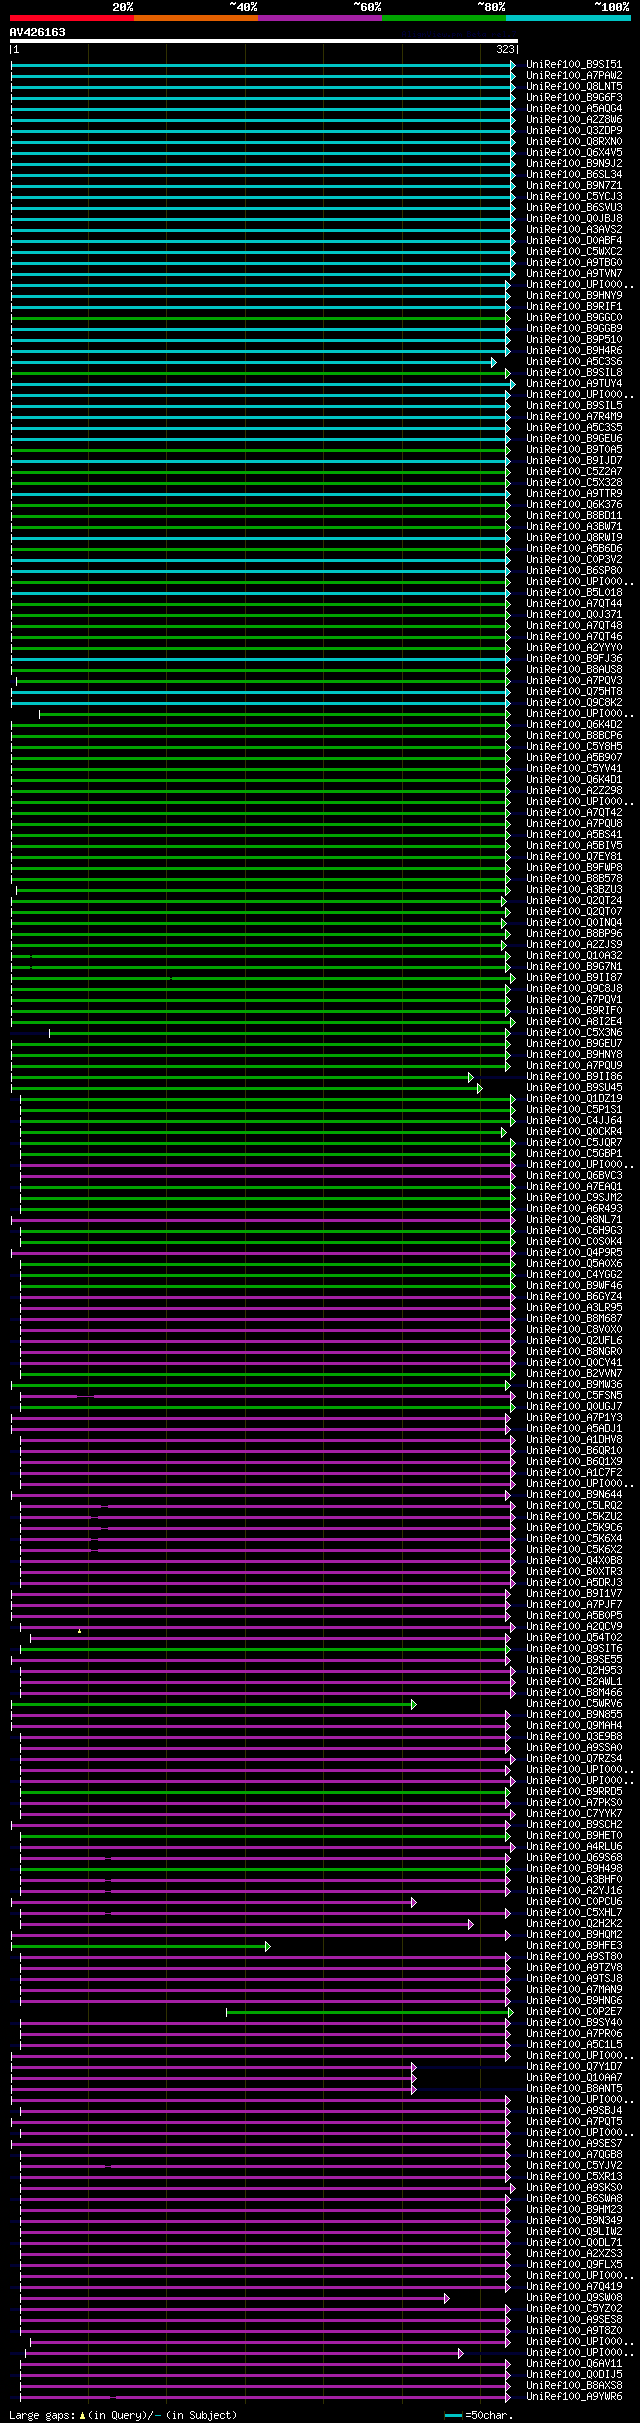The image size is (640, 2423).
Task: Select the UniRef100_A2QCV9 label
Action: pos(574,1627)
